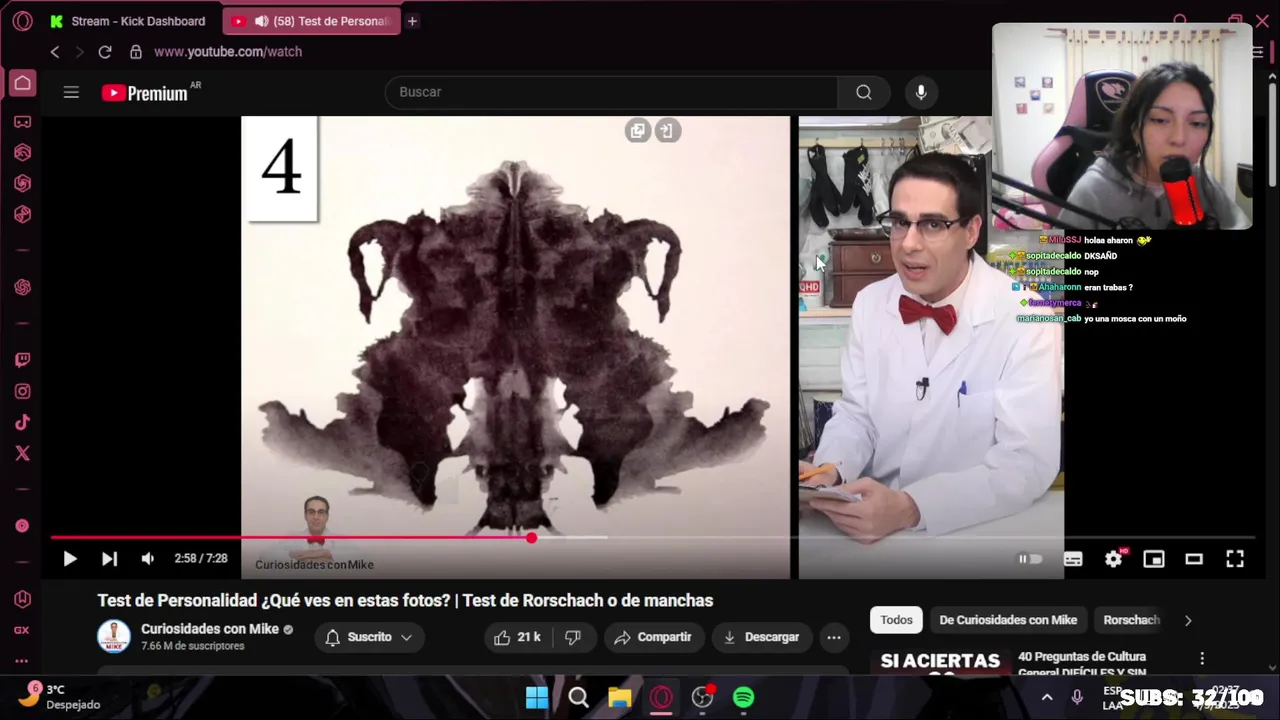The image size is (1280, 720).
Task: Dislike the video
Action: pos(573,637)
